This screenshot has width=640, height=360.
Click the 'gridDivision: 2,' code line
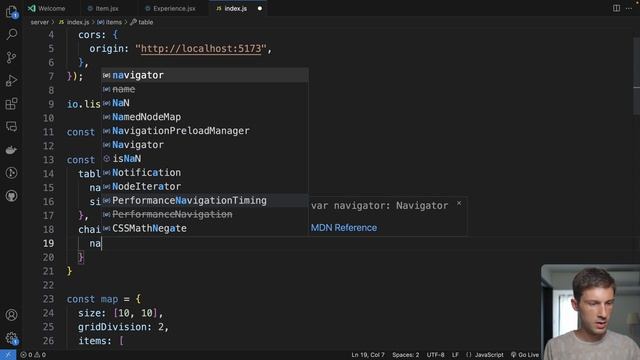(x=123, y=327)
